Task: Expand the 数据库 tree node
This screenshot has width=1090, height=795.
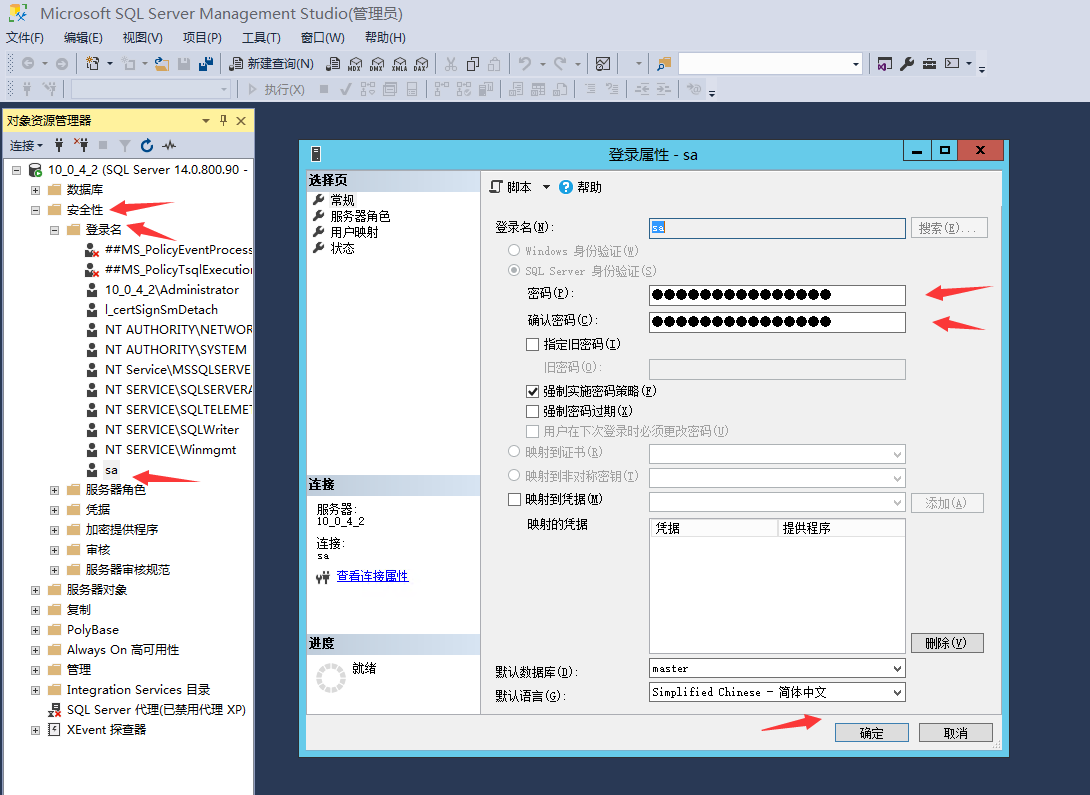Action: [36, 190]
